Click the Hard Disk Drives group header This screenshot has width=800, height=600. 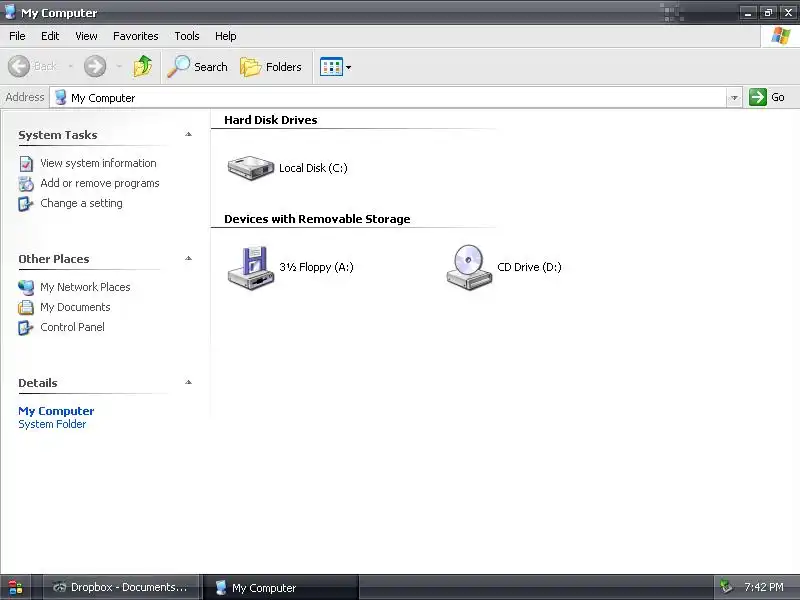pyautogui.click(x=270, y=120)
